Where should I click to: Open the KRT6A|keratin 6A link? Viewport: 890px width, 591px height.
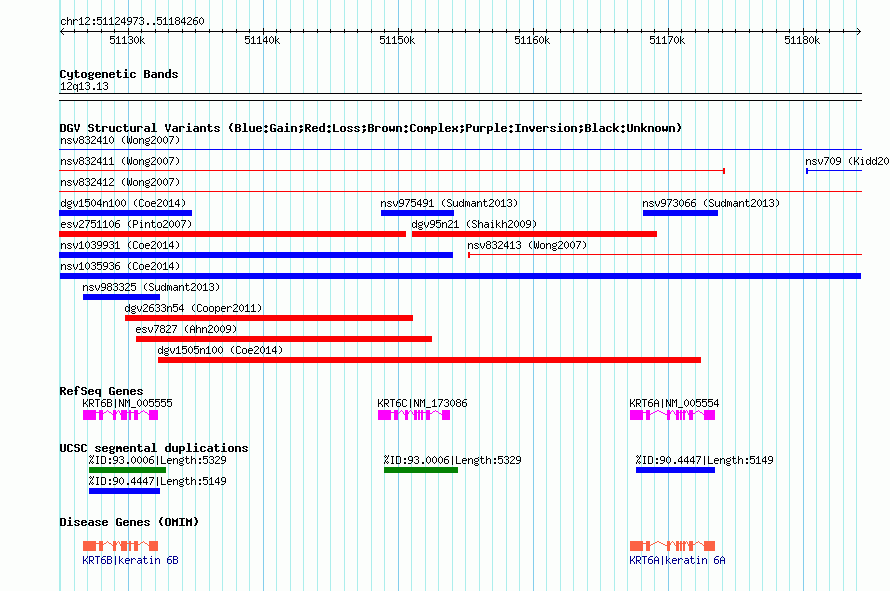[x=677, y=560]
